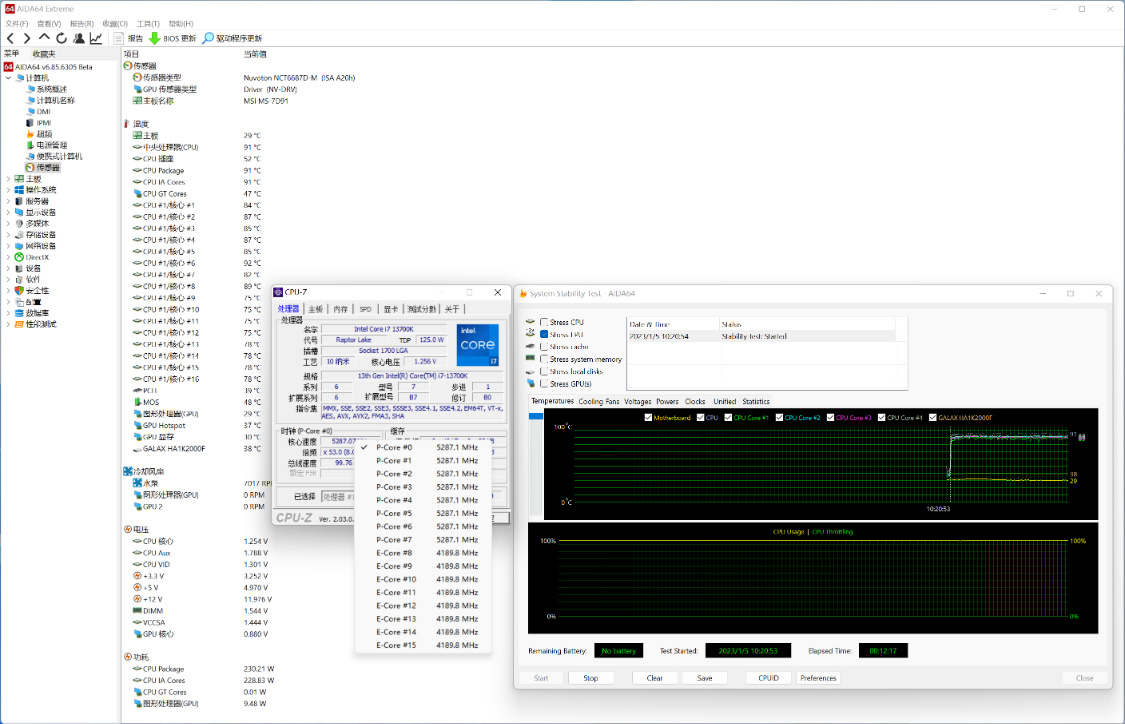Image resolution: width=1125 pixels, height=724 pixels.
Task: Expand the 存储设备 tree node
Action: tap(9, 235)
